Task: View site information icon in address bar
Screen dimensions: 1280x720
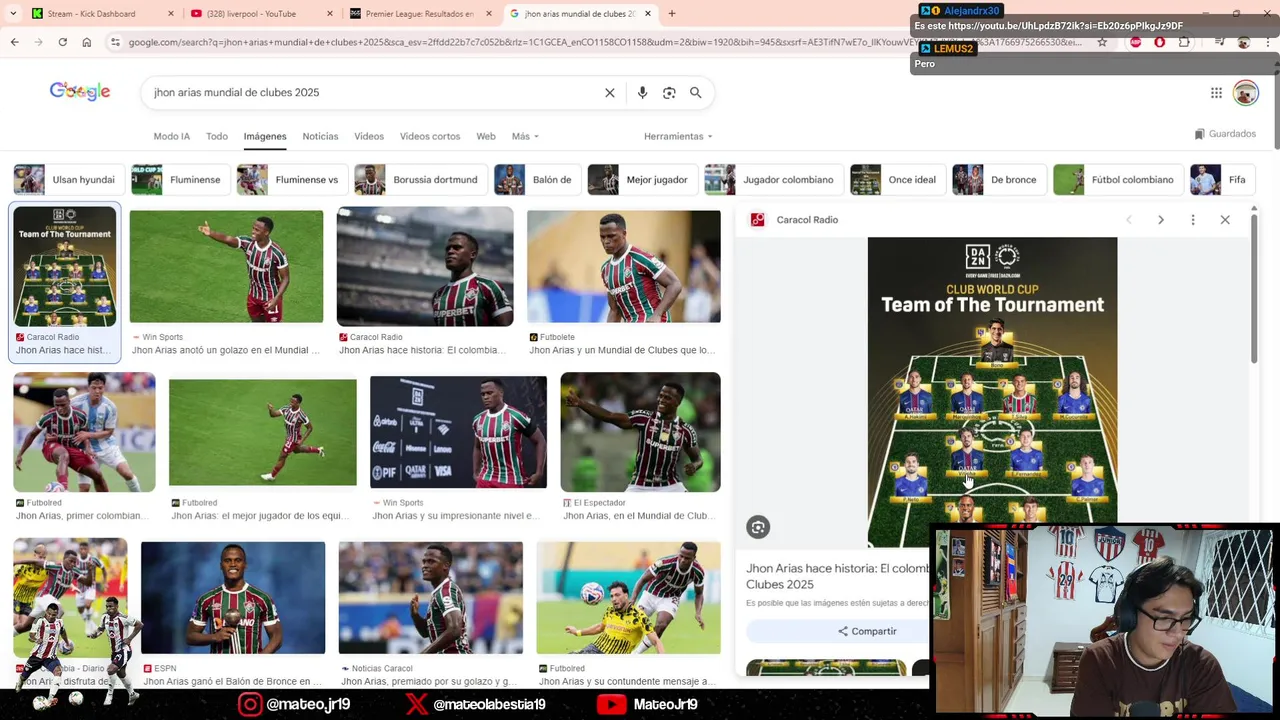Action: [x=116, y=42]
